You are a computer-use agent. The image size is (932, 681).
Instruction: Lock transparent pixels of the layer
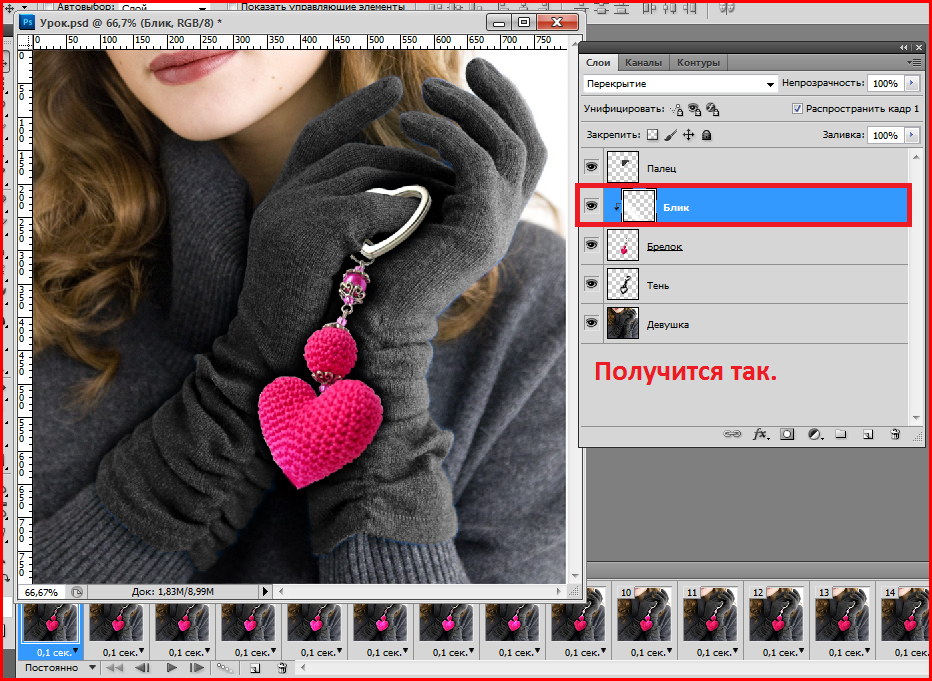click(653, 135)
